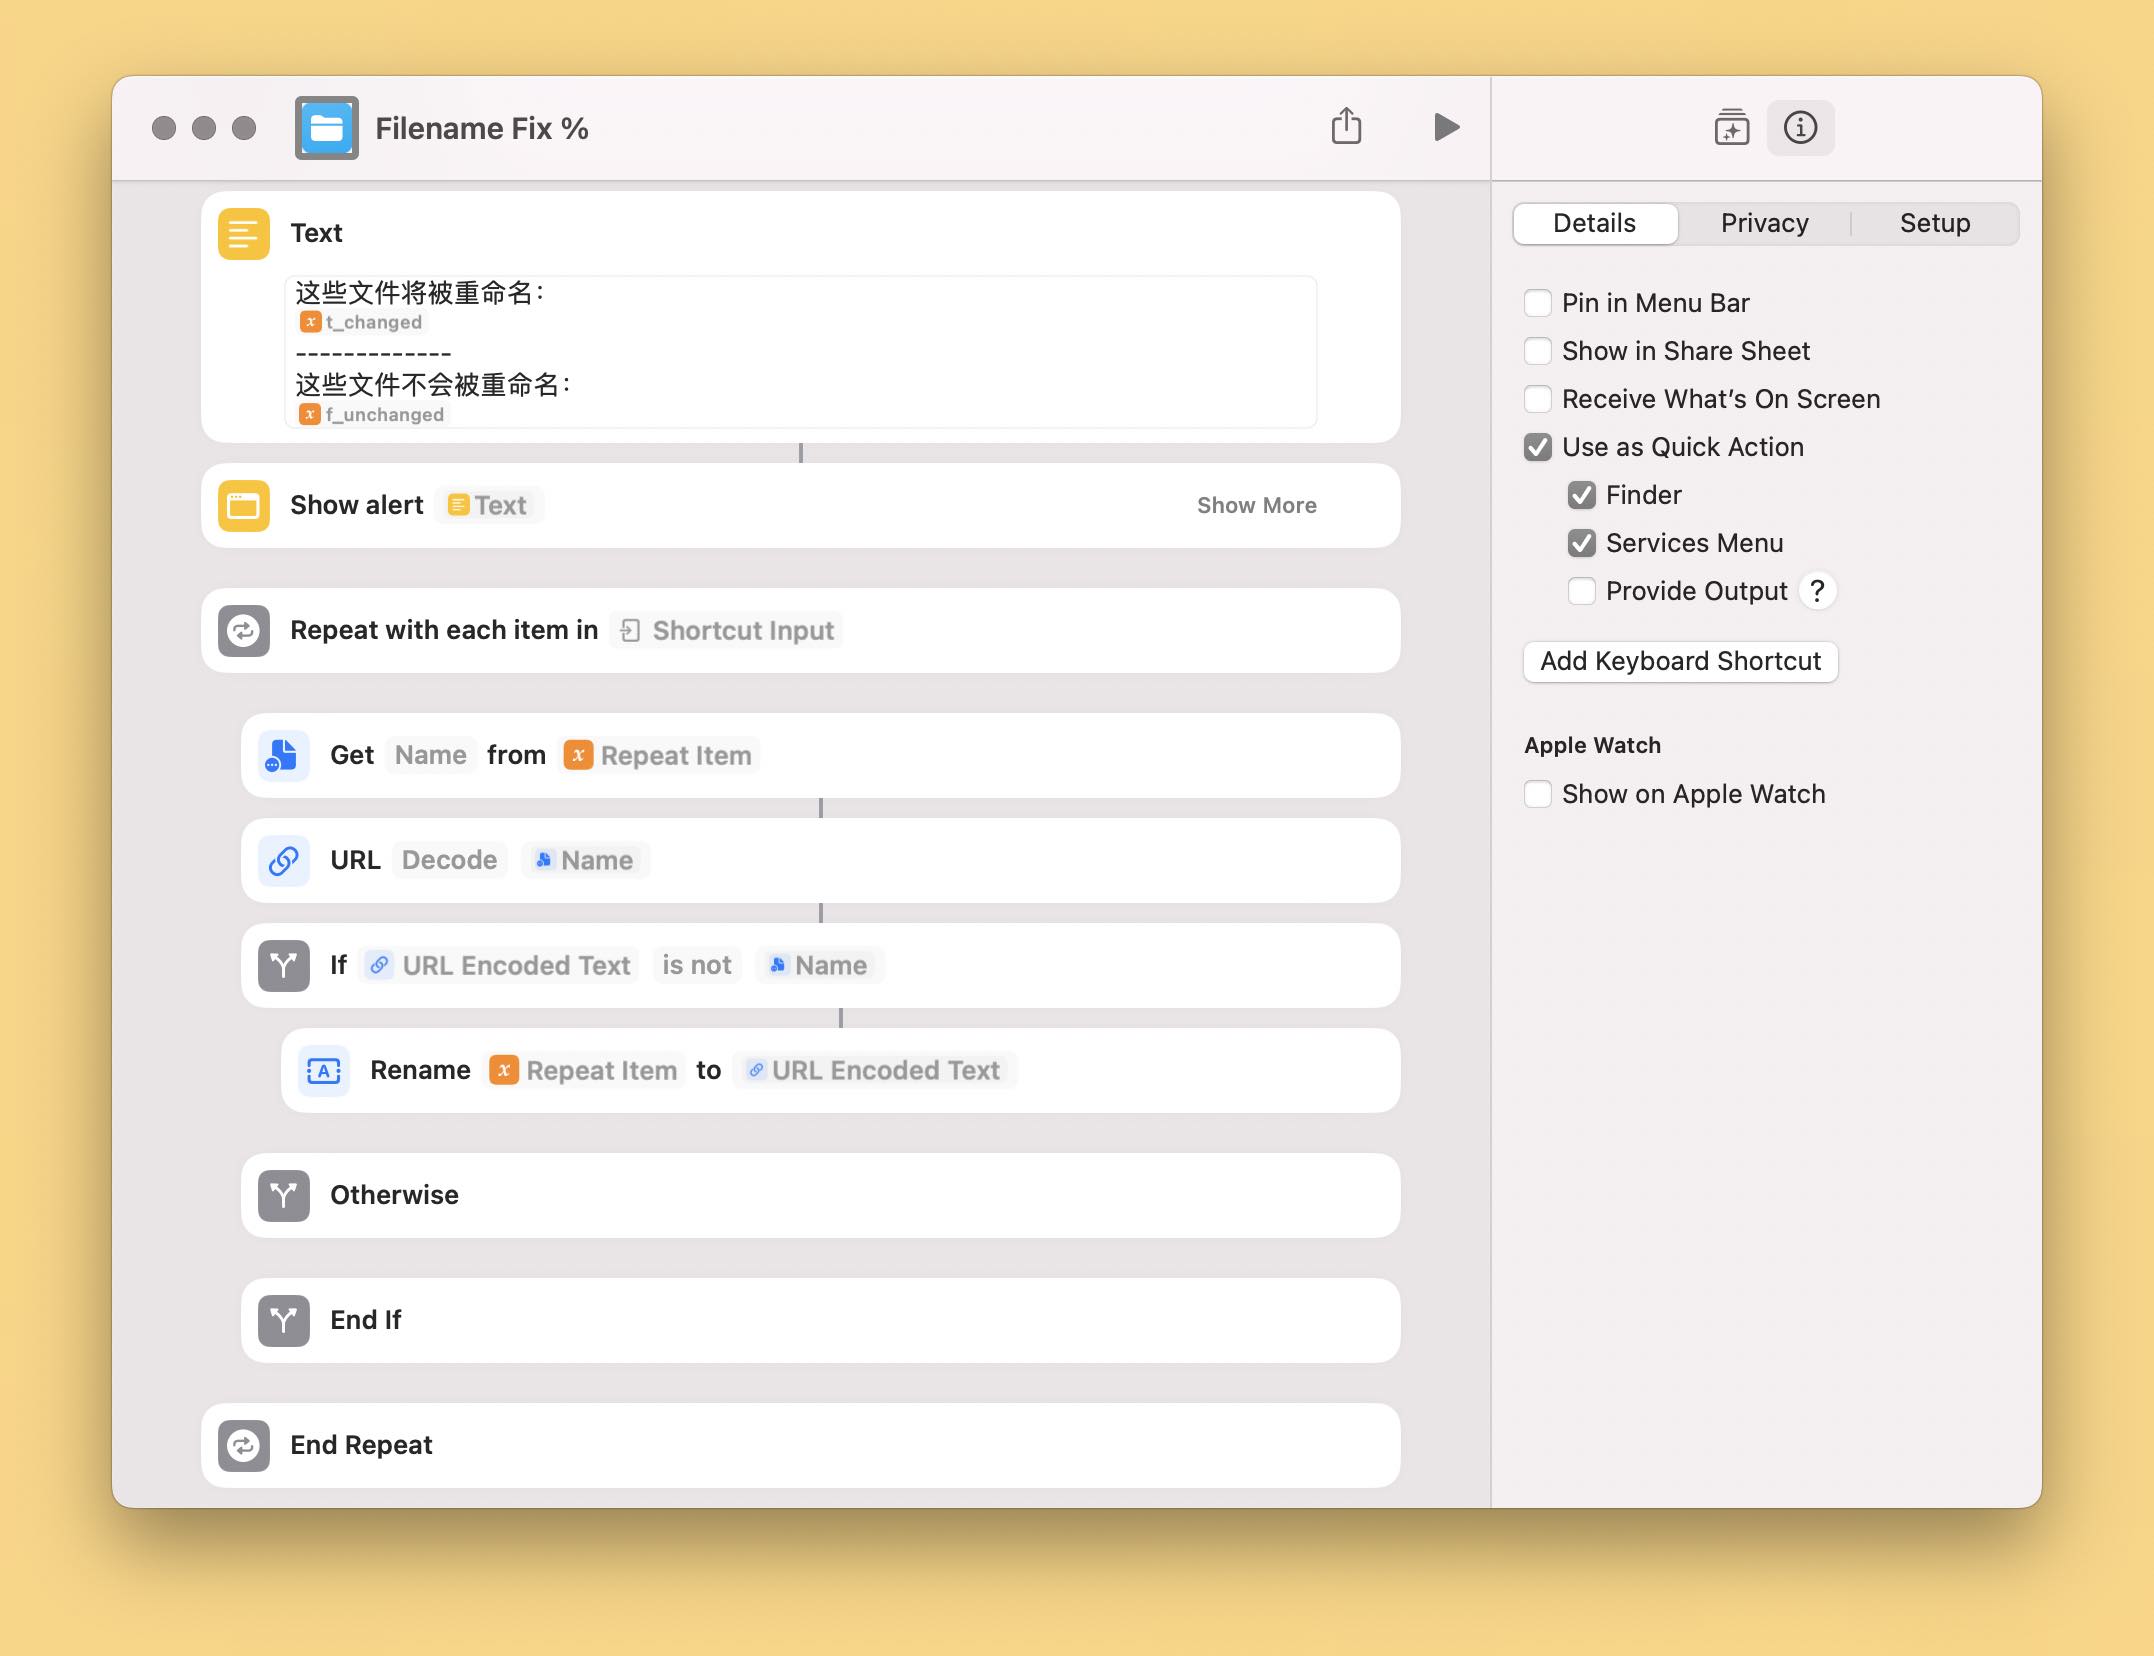Enable Show on Apple Watch

coord(1538,794)
